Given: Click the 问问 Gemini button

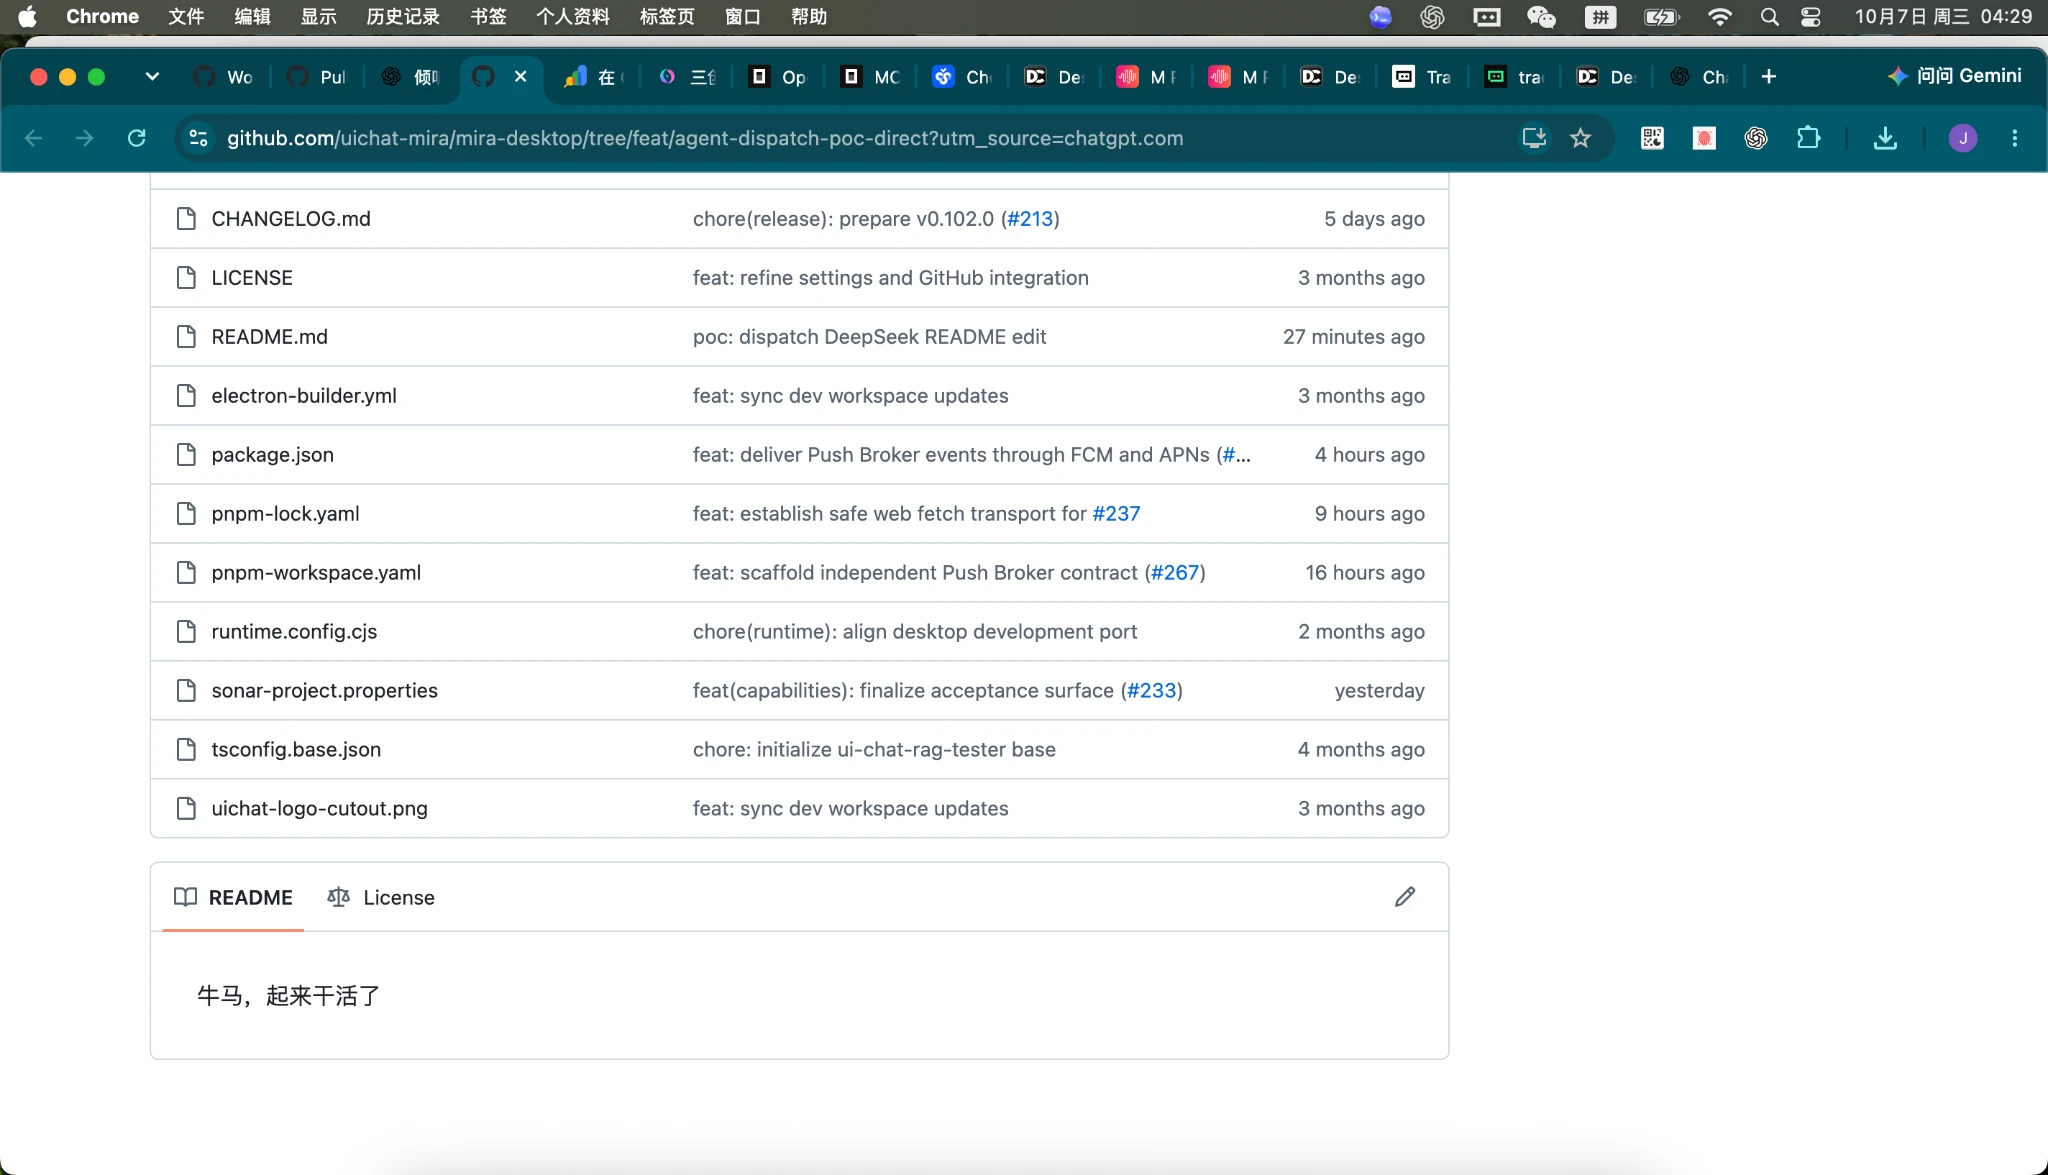Looking at the screenshot, I should [1954, 76].
